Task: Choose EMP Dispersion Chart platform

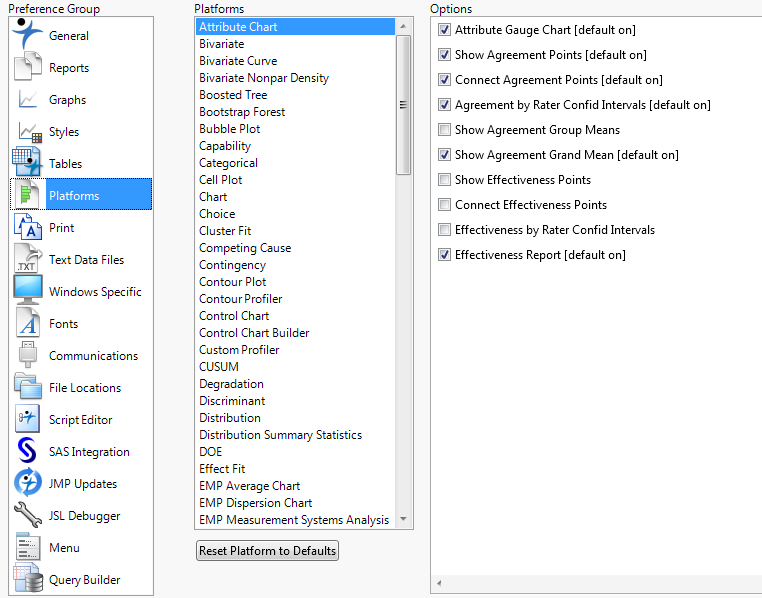Action: pos(295,503)
